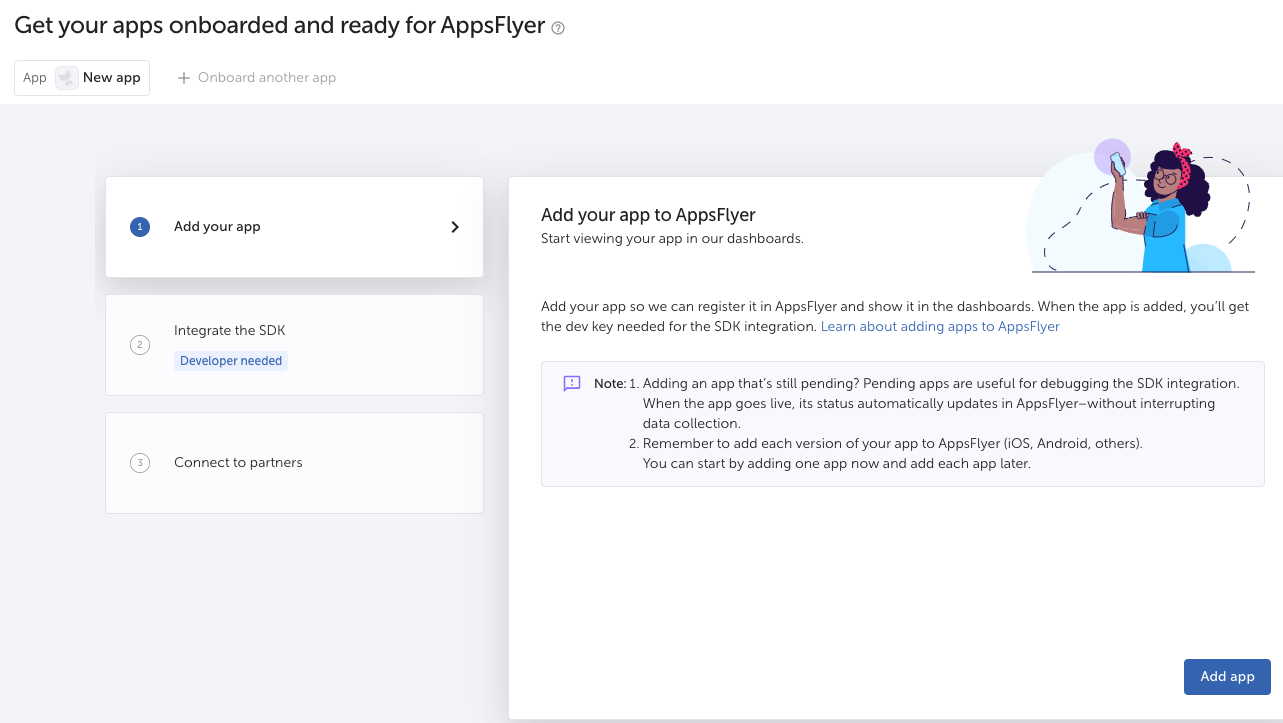Click the New app placeholder icon
This screenshot has width=1283, height=723.
tap(67, 78)
